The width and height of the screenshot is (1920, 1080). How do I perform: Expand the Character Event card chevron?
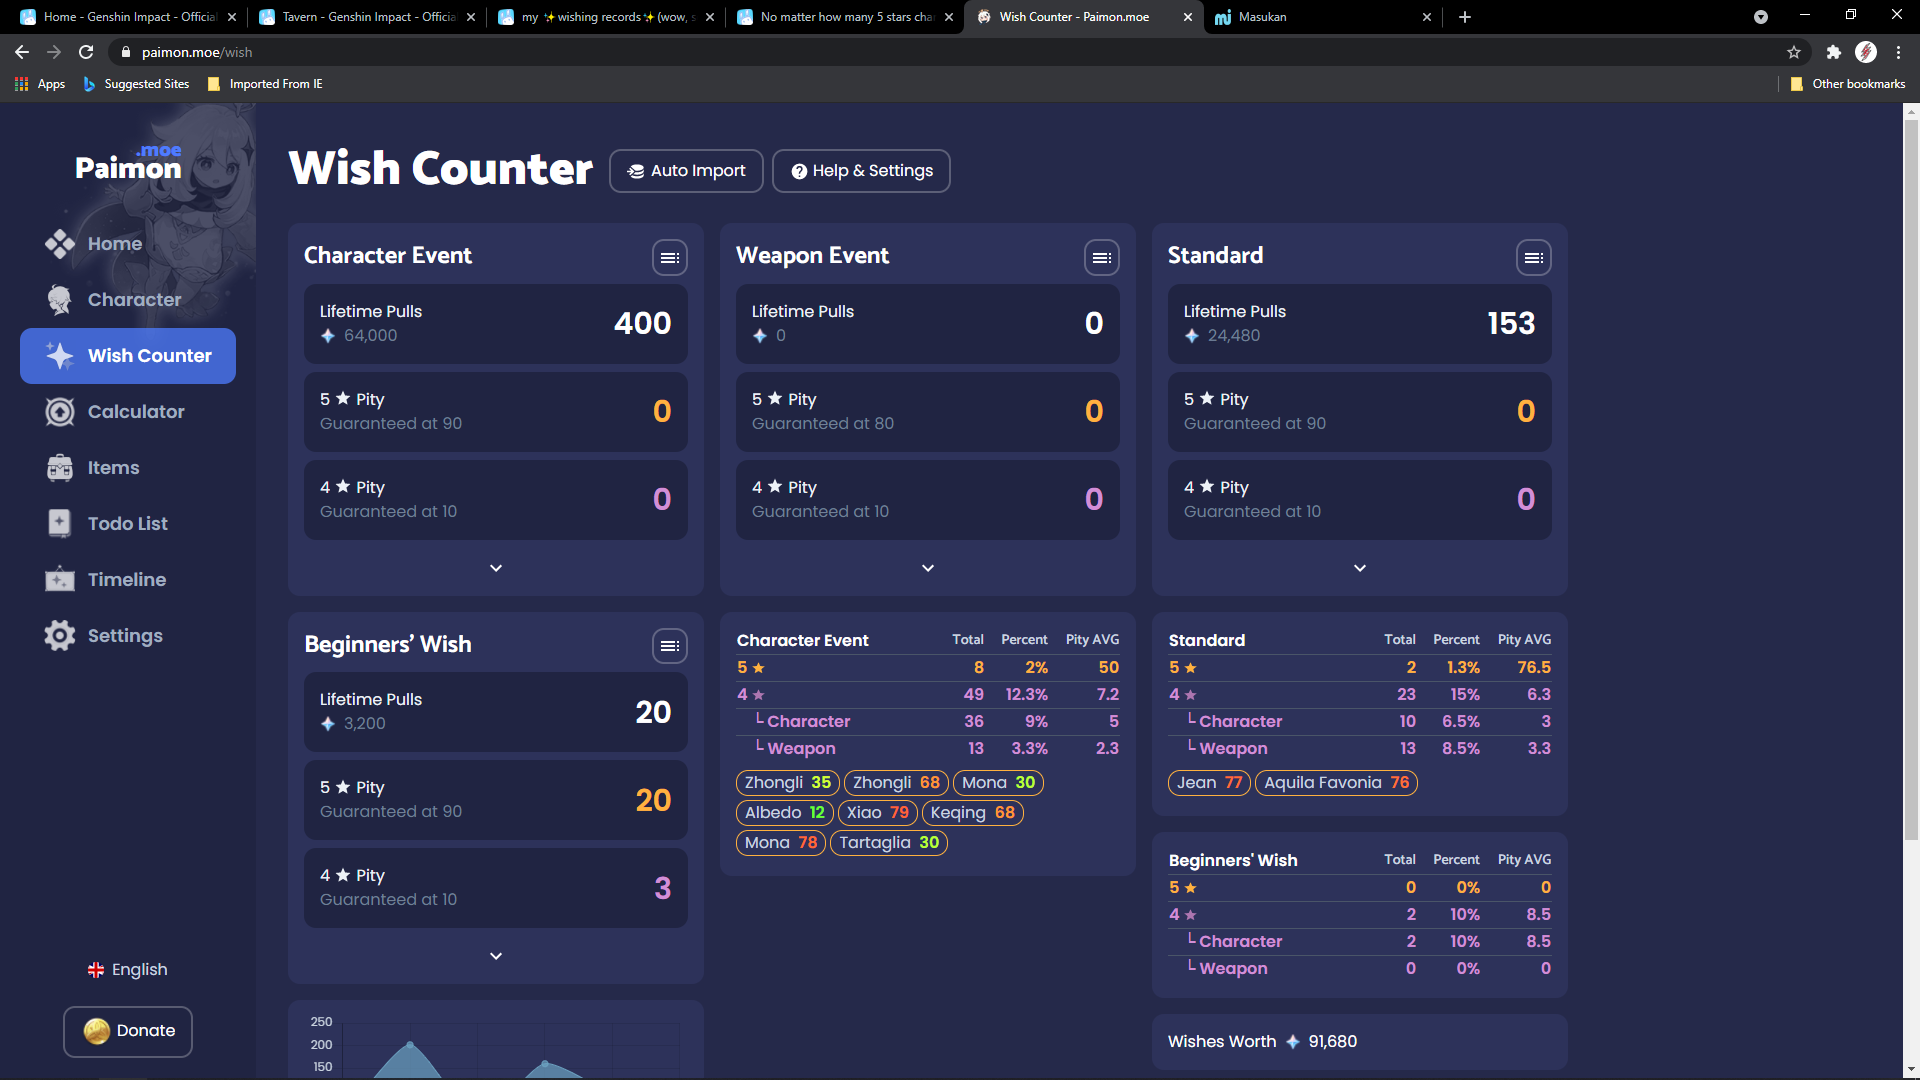coord(496,568)
